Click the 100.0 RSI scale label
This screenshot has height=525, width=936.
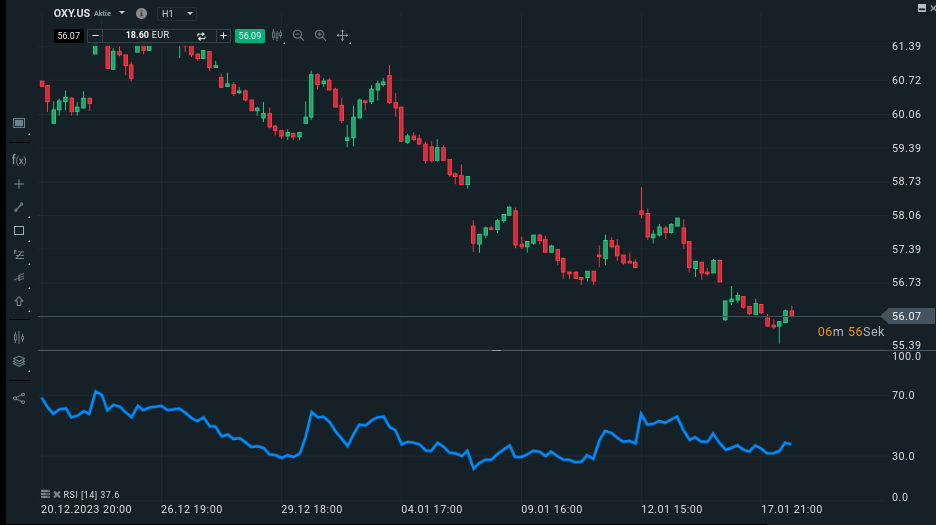(x=906, y=356)
